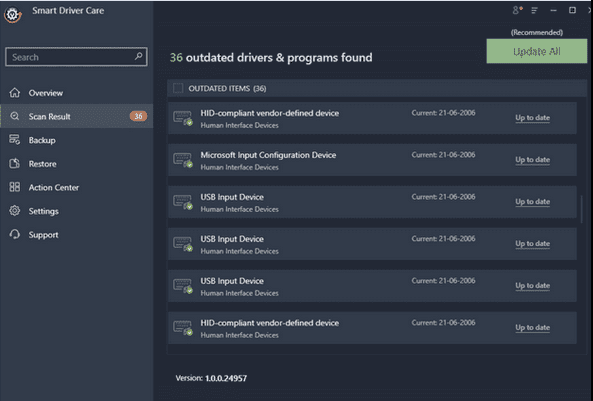Click Up to date for Microsoft Input Configuration Device

(532, 160)
